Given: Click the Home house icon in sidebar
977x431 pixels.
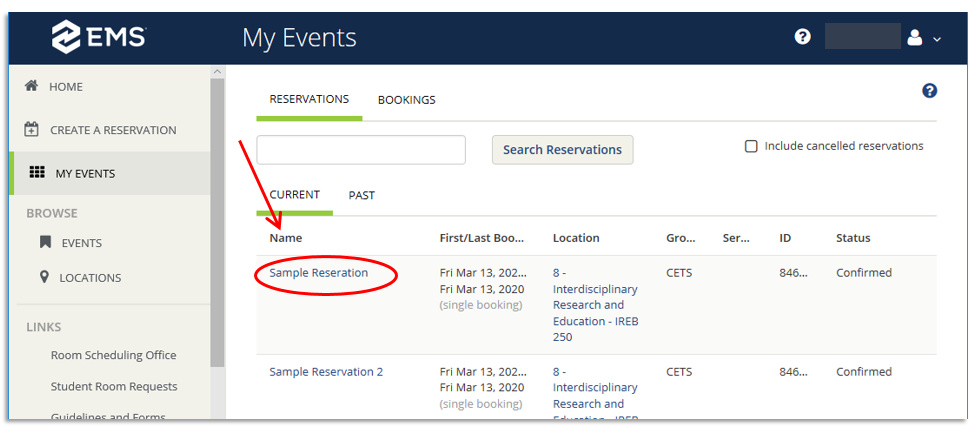Looking at the screenshot, I should (31, 87).
